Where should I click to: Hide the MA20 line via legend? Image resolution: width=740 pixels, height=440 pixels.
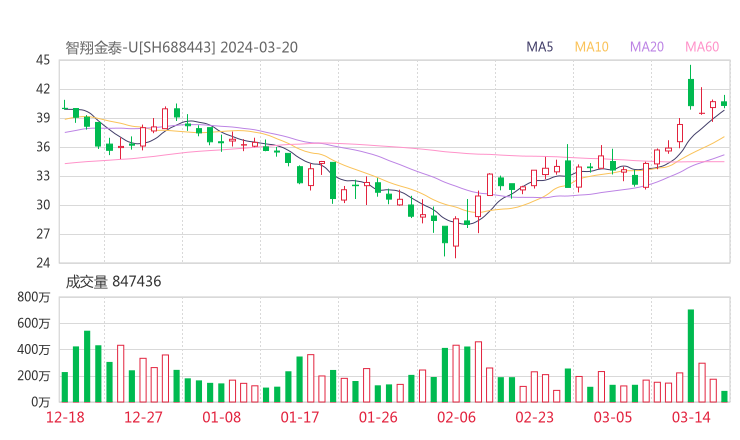click(647, 47)
